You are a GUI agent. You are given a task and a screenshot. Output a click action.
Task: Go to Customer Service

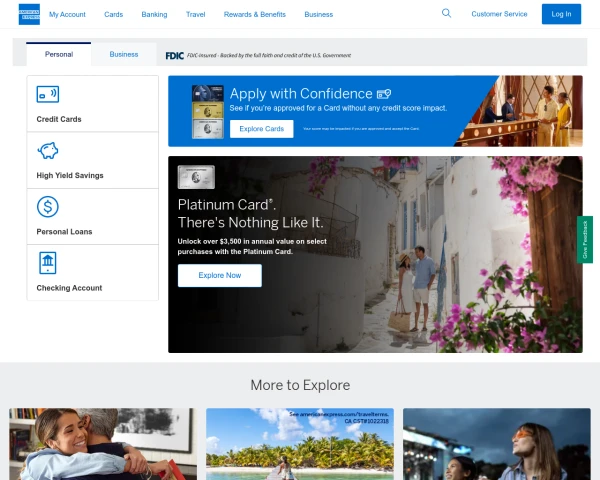[499, 14]
